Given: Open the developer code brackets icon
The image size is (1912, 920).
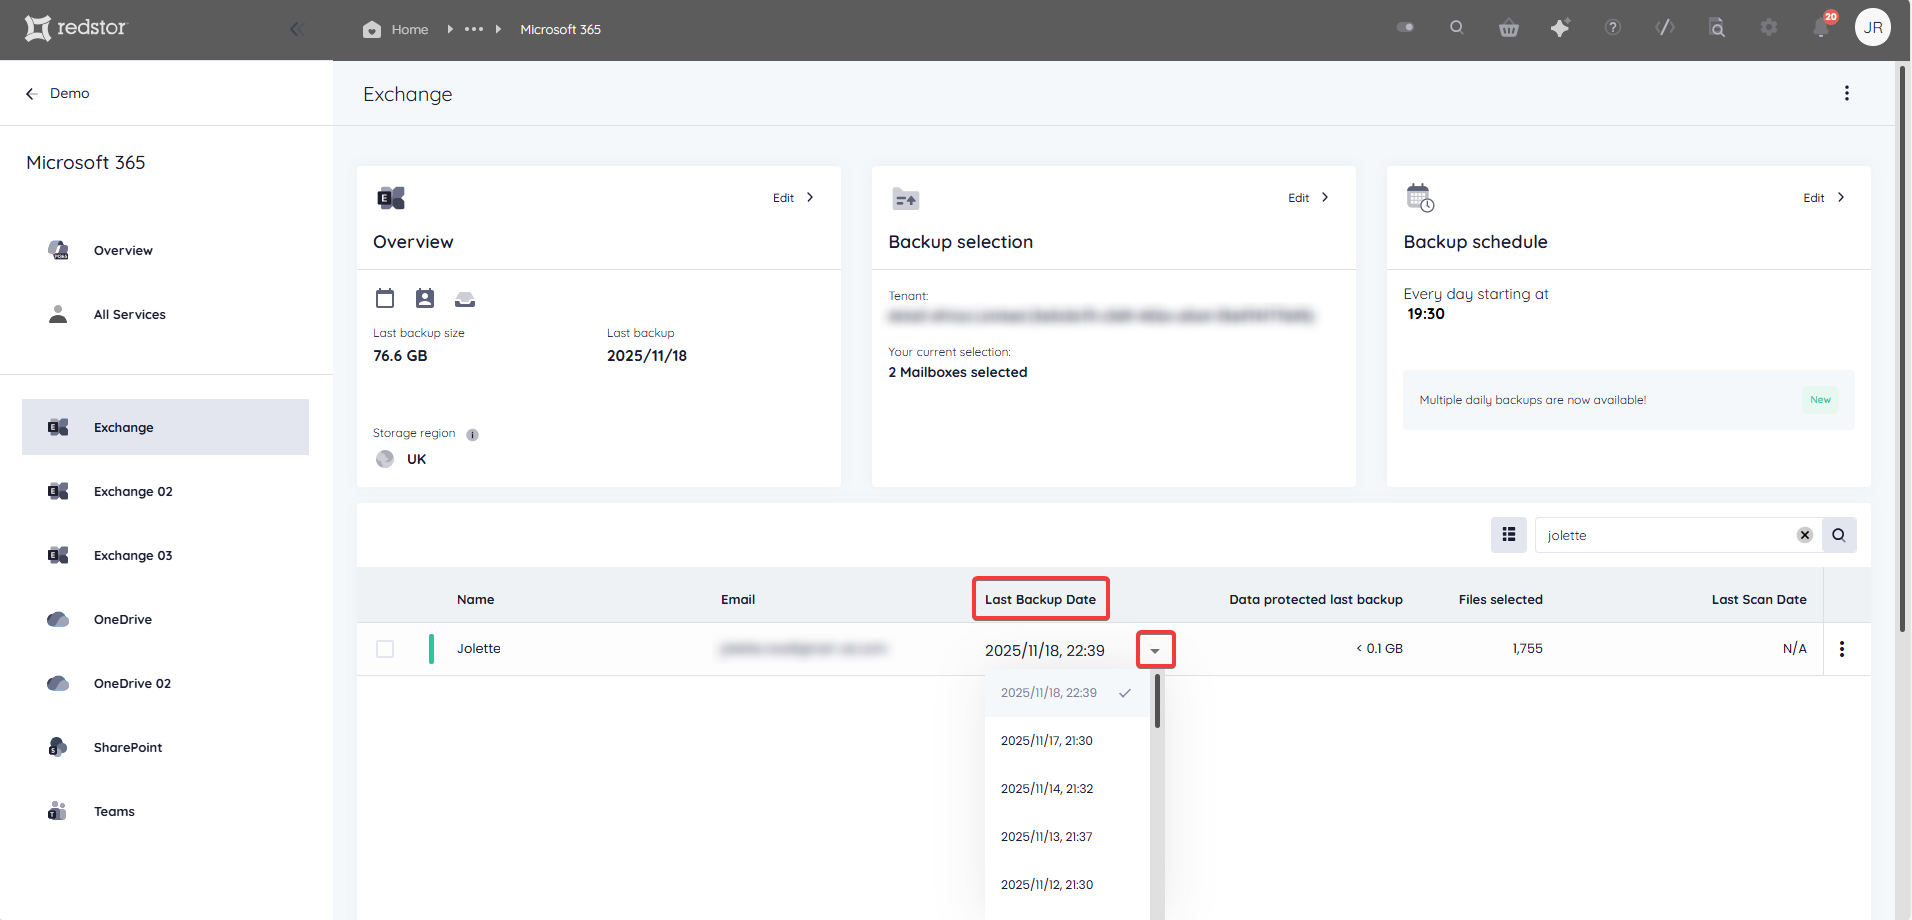Looking at the screenshot, I should point(1665,28).
